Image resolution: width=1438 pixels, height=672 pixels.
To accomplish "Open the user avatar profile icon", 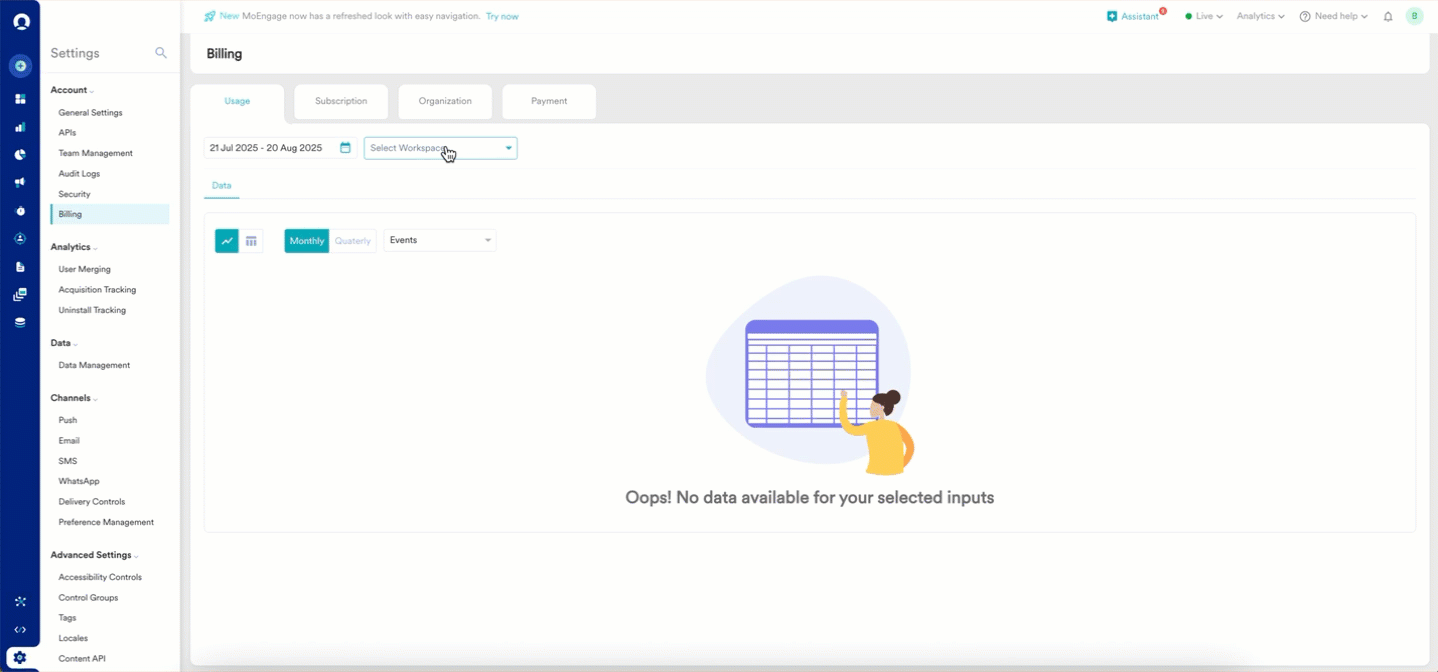I will tap(1414, 16).
